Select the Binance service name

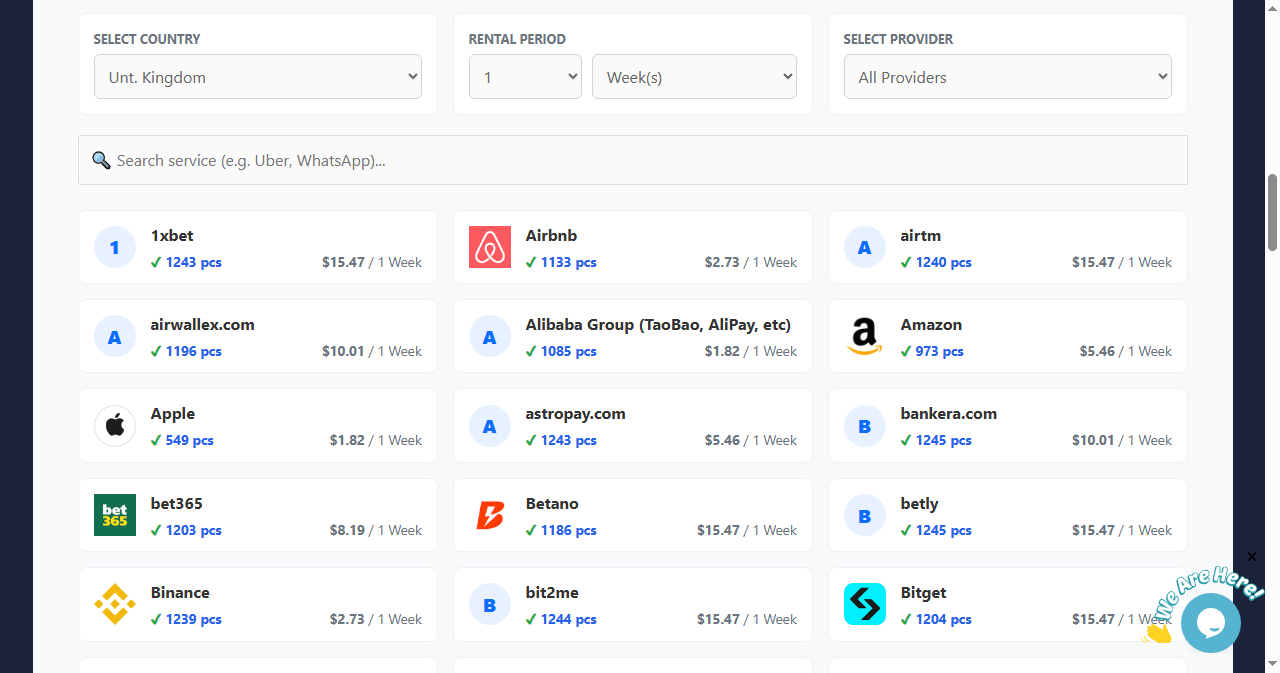click(x=180, y=593)
